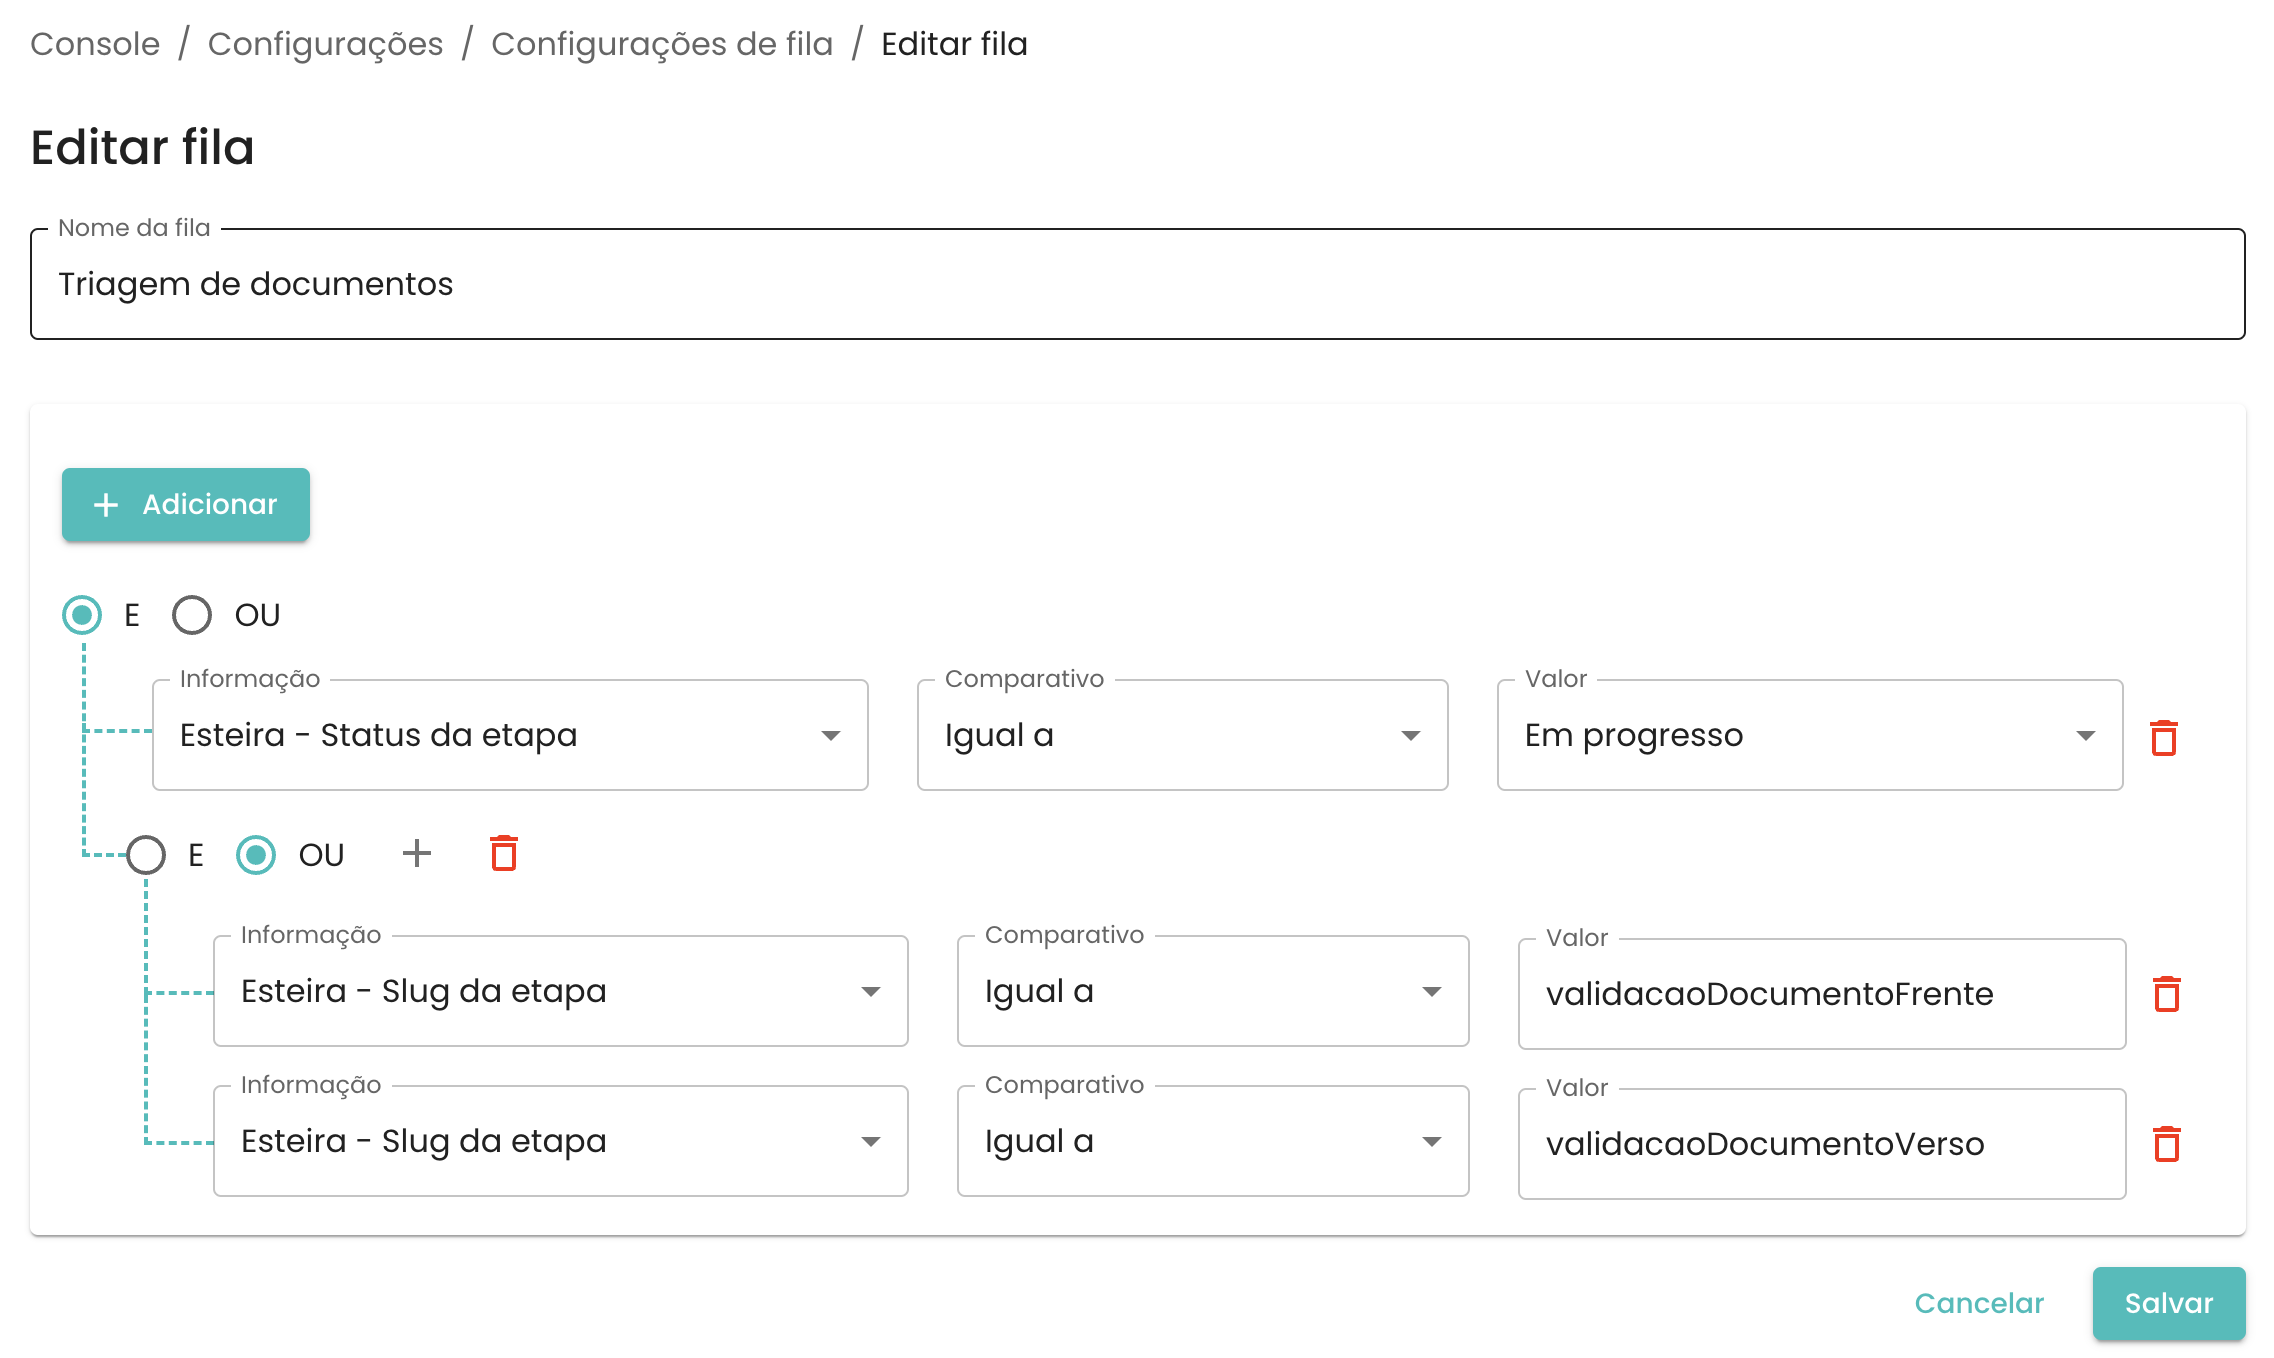
Task: Delete the nested OU condition group
Action: click(x=504, y=854)
